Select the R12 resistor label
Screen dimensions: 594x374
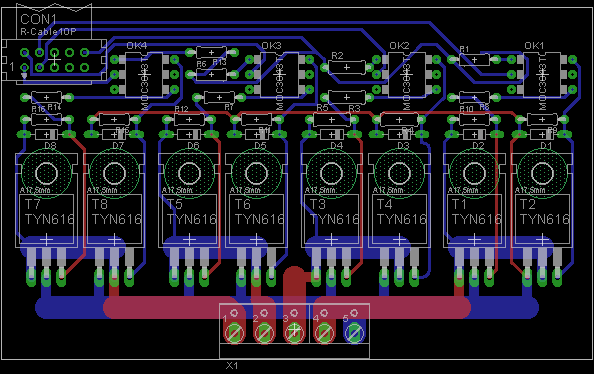pyautogui.click(x=181, y=109)
